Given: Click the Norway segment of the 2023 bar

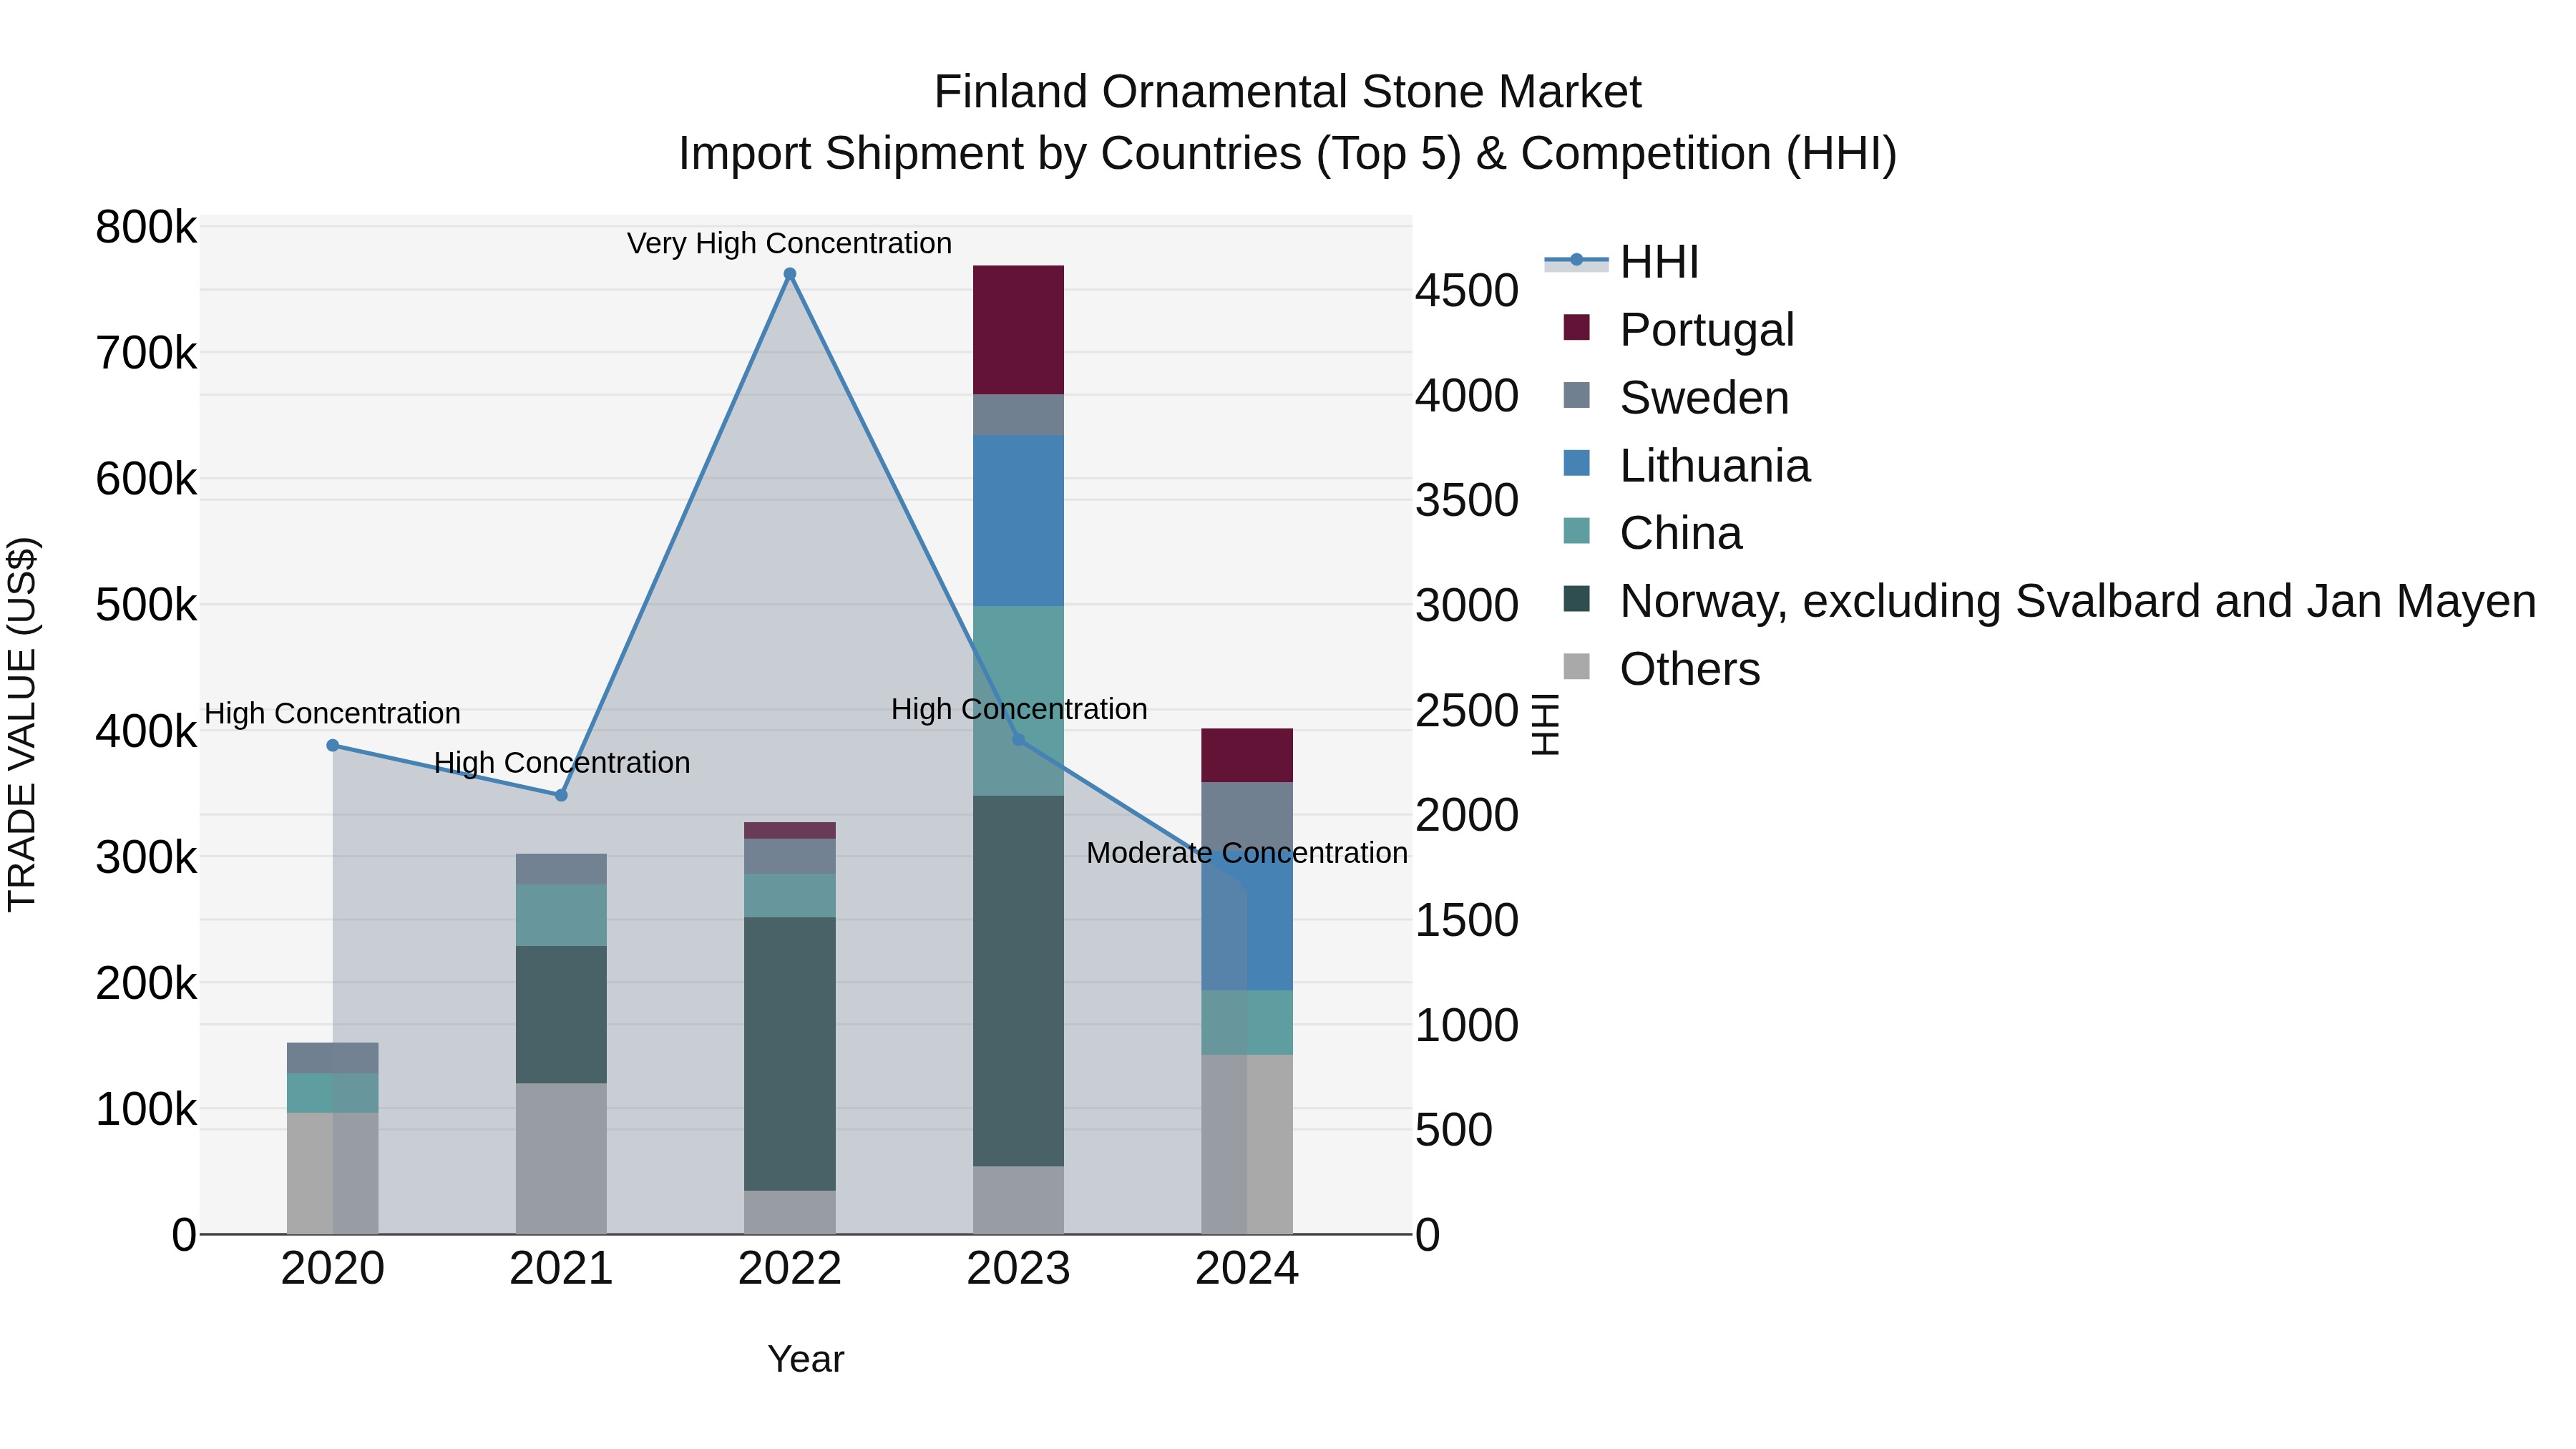Looking at the screenshot, I should pyautogui.click(x=1018, y=981).
